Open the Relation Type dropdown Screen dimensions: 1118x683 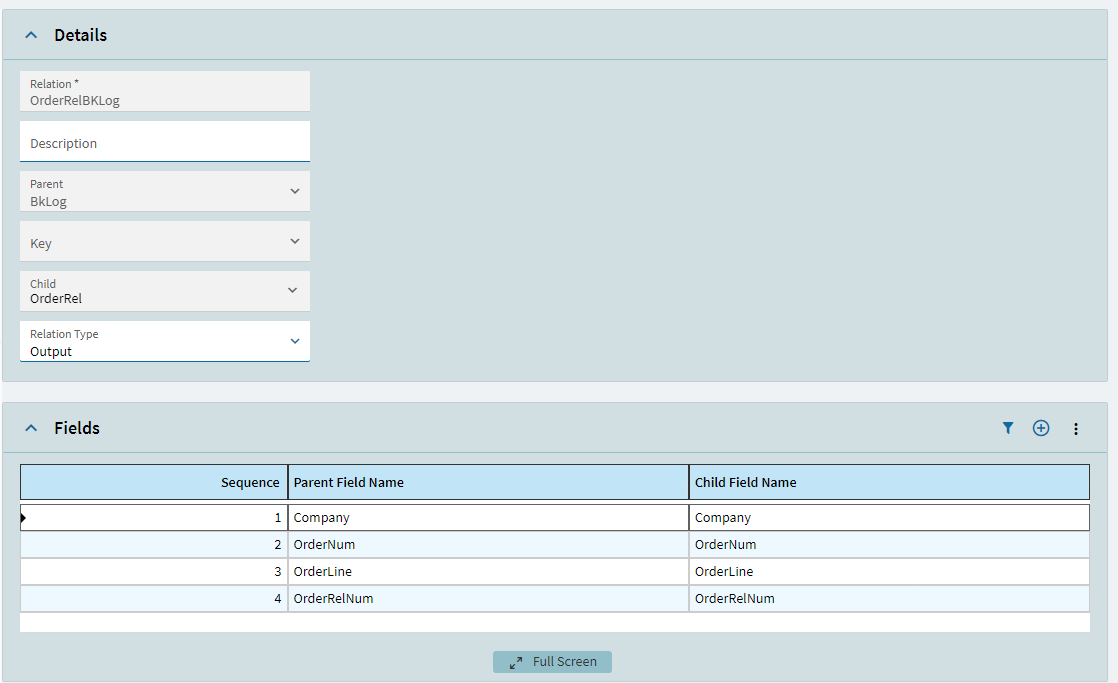295,340
